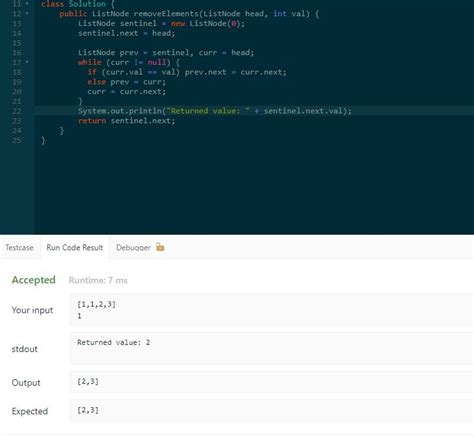Click the Expected label

coord(30,411)
